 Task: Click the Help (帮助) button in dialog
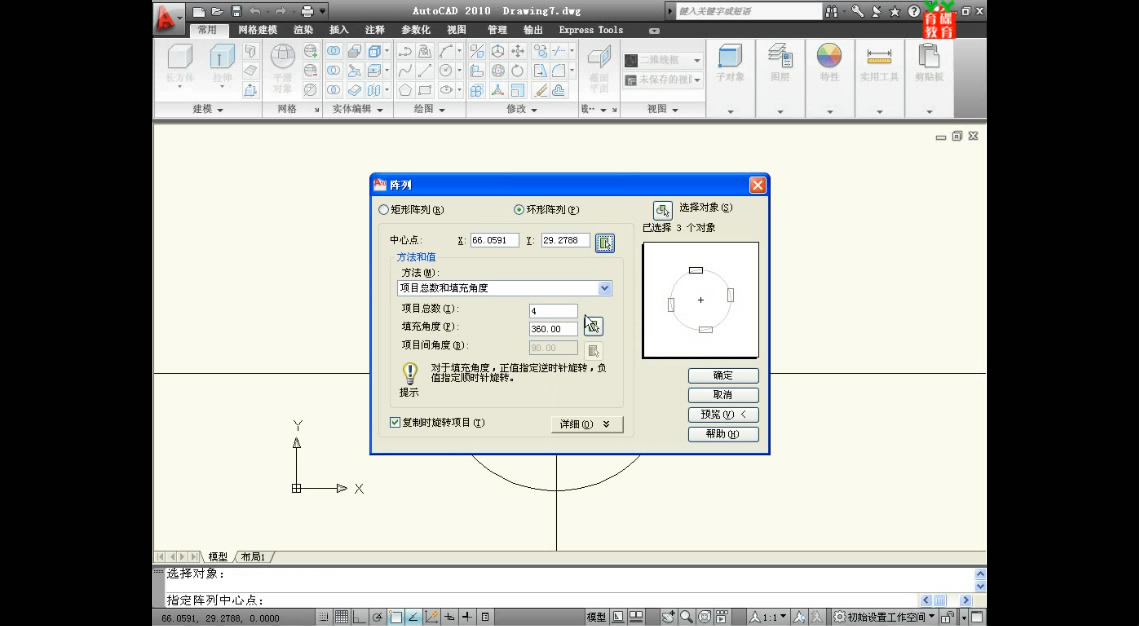723,434
